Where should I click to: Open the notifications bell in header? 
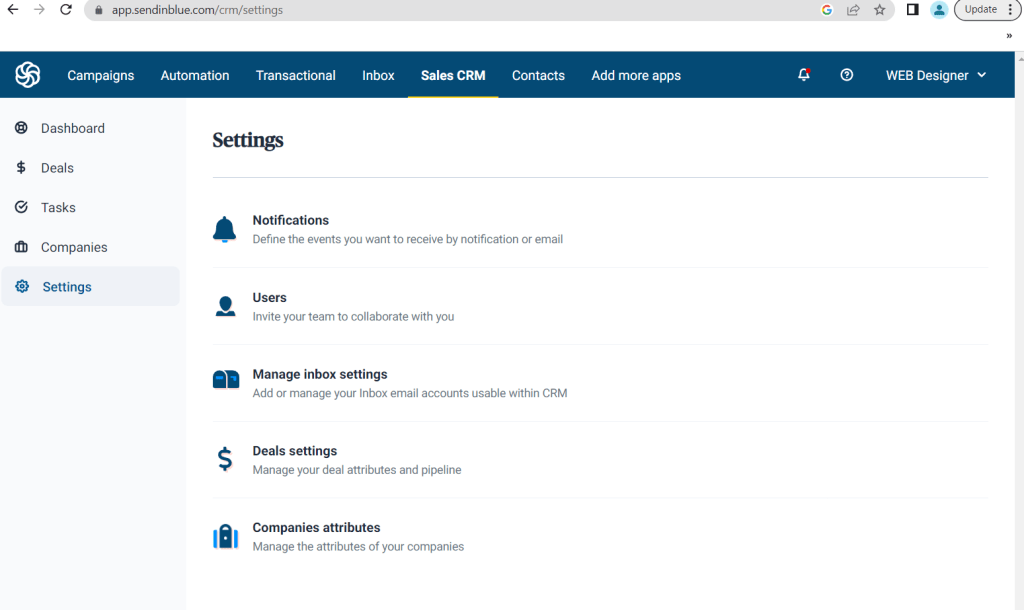pyautogui.click(x=804, y=75)
